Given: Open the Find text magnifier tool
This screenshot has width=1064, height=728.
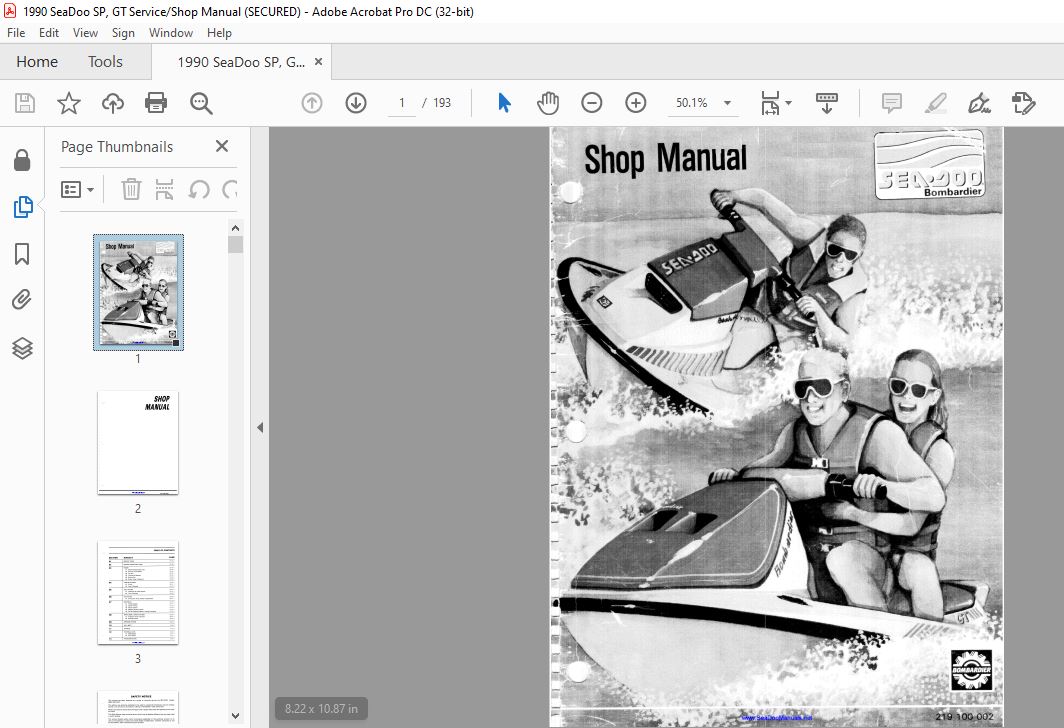Looking at the screenshot, I should pos(201,103).
